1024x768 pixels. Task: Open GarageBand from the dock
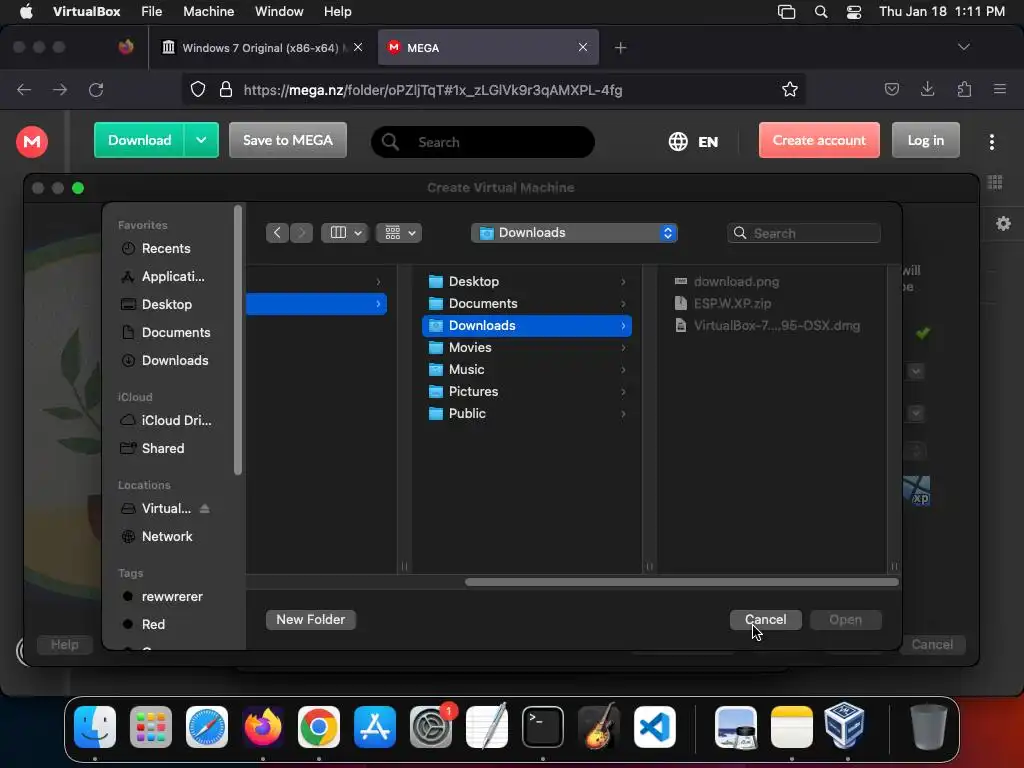[598, 727]
